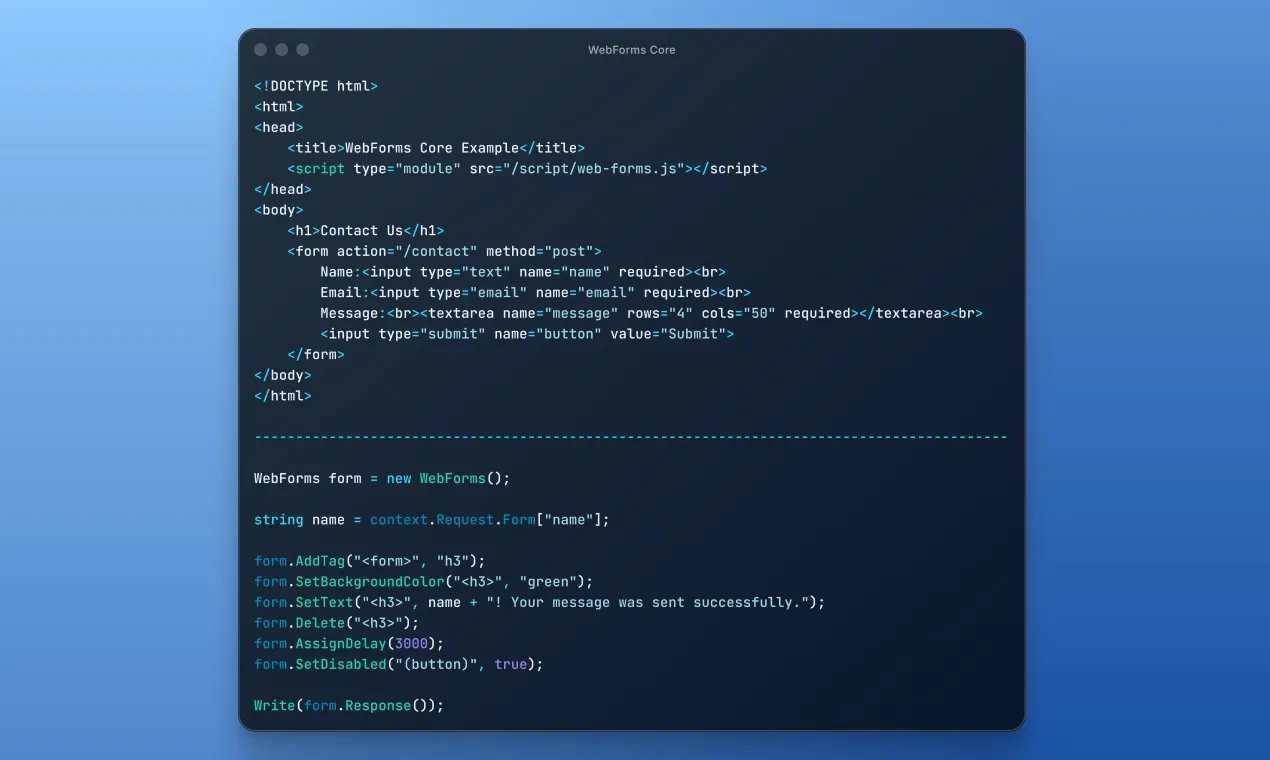Image resolution: width=1270 pixels, height=760 pixels.
Task: Click the 'Write(form.Response());' line
Action: pyautogui.click(x=349, y=706)
